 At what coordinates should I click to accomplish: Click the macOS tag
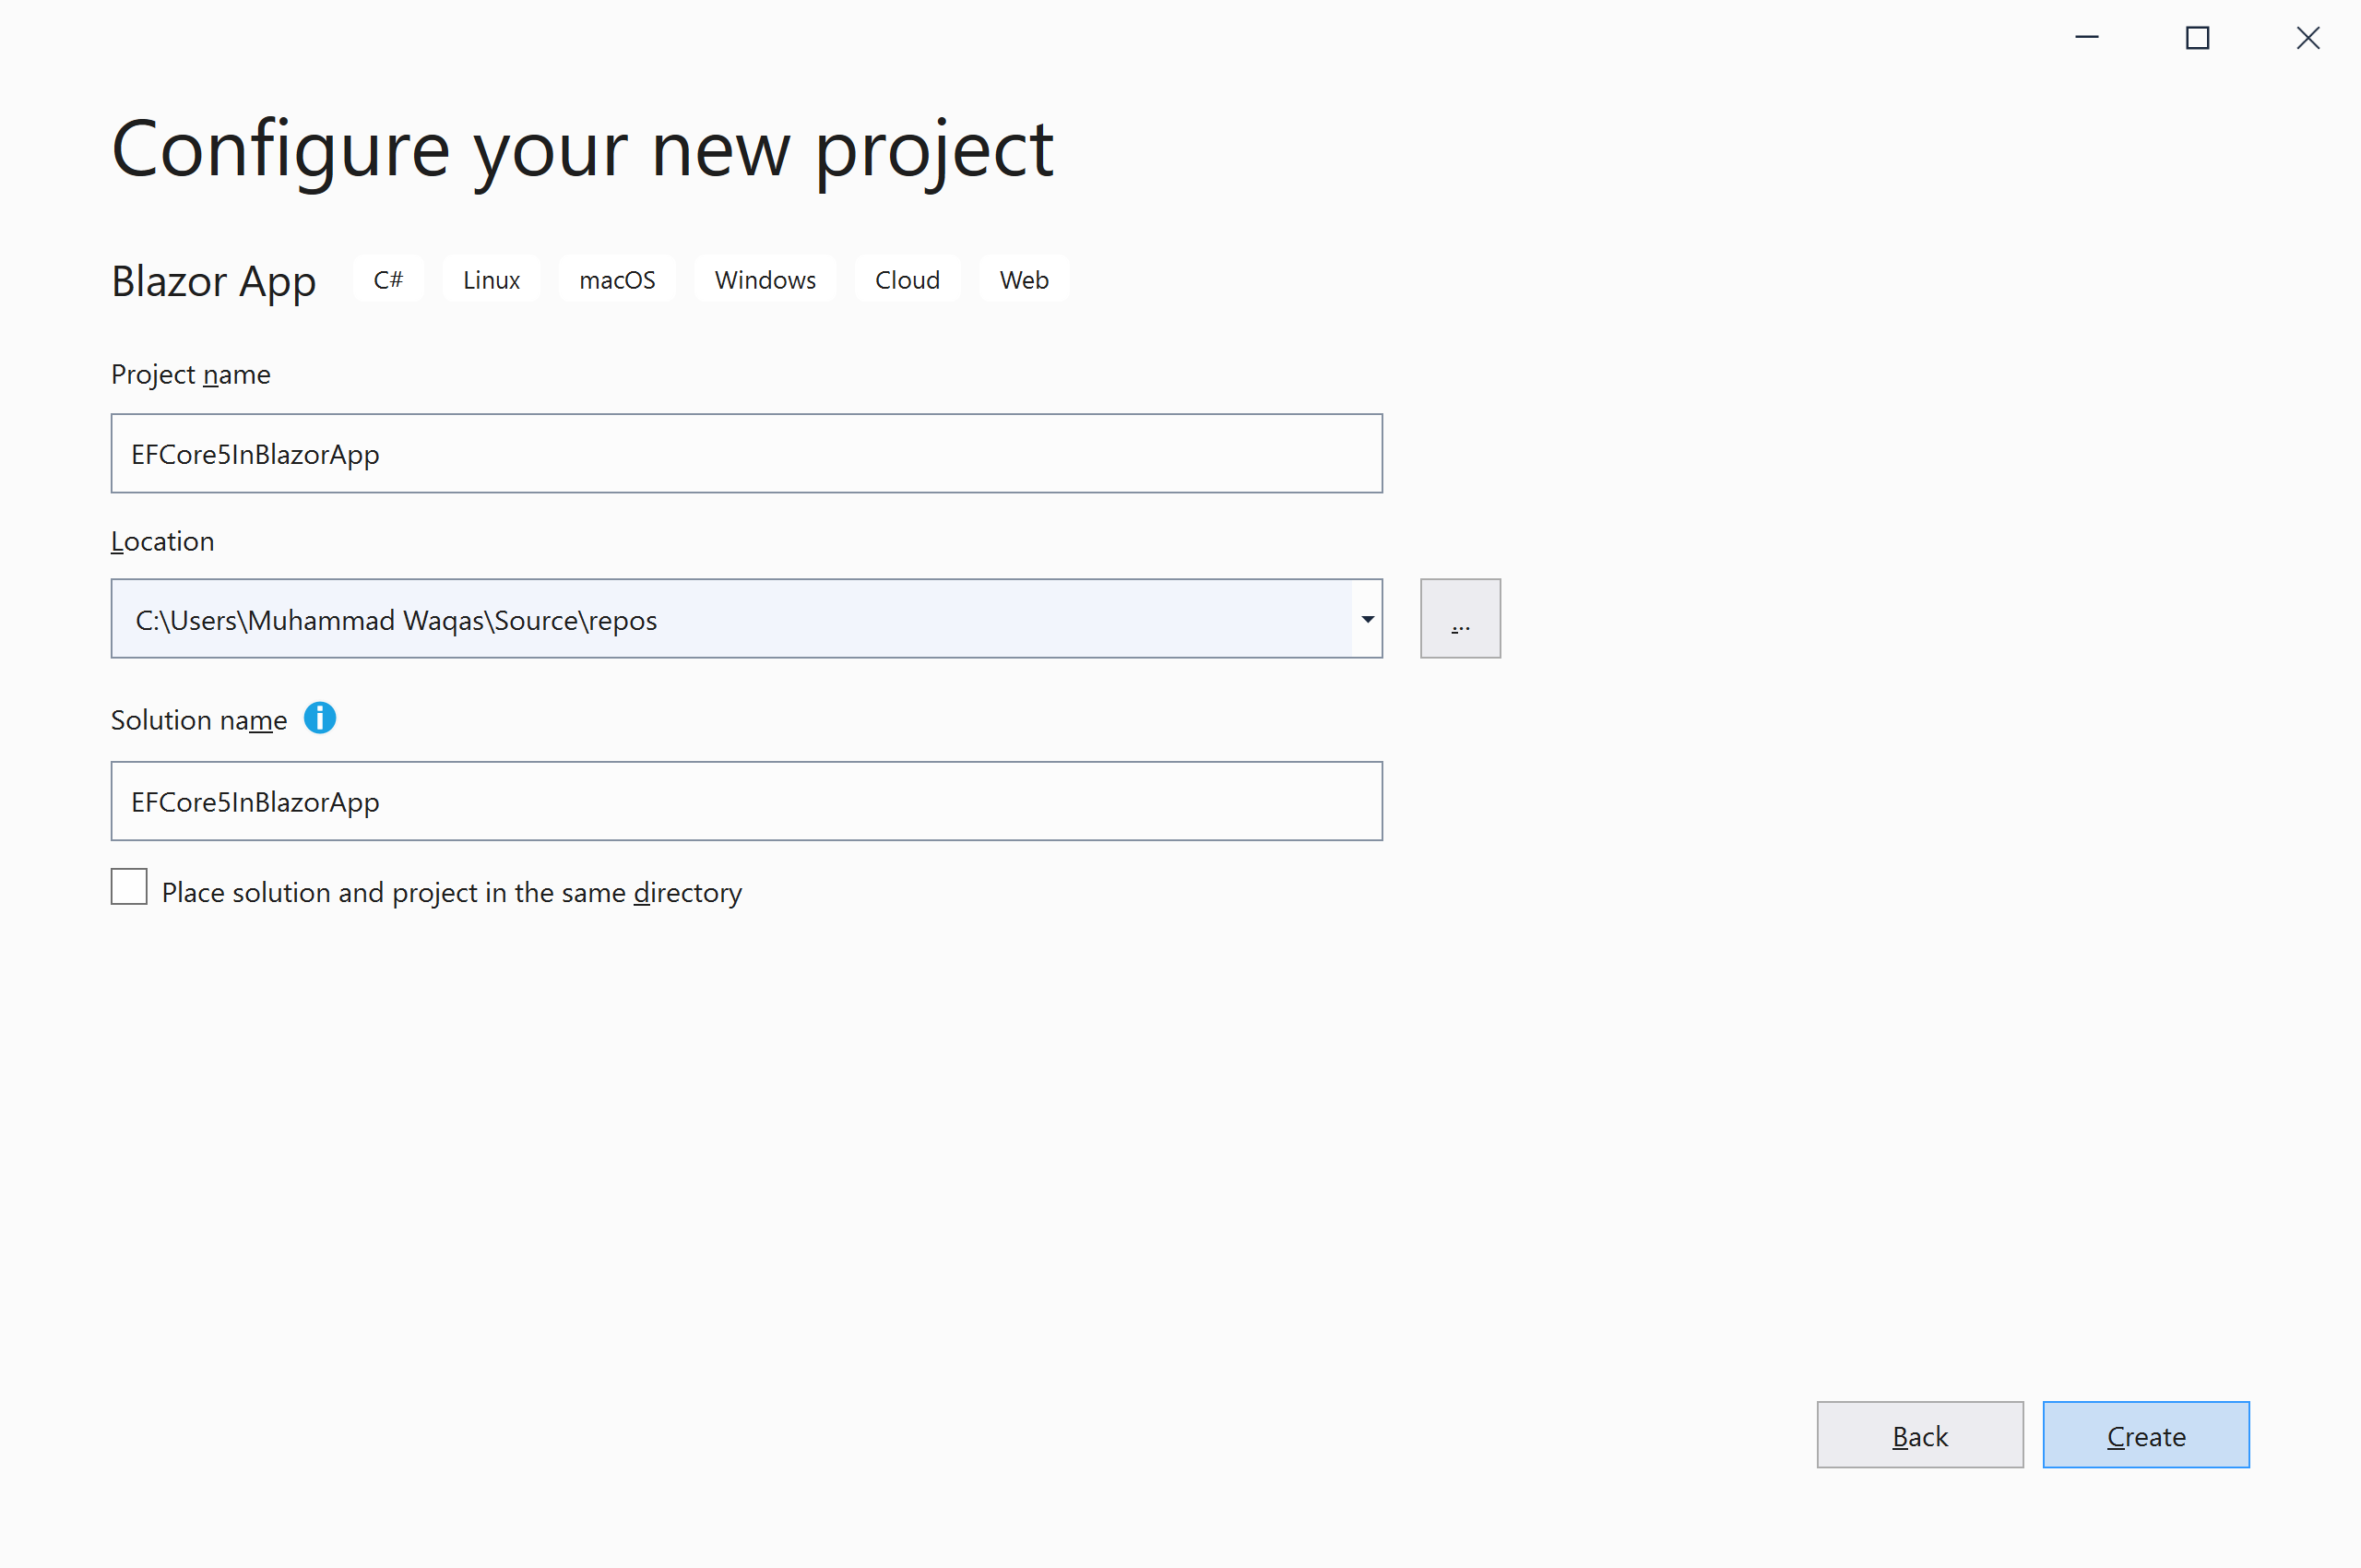pyautogui.click(x=617, y=280)
